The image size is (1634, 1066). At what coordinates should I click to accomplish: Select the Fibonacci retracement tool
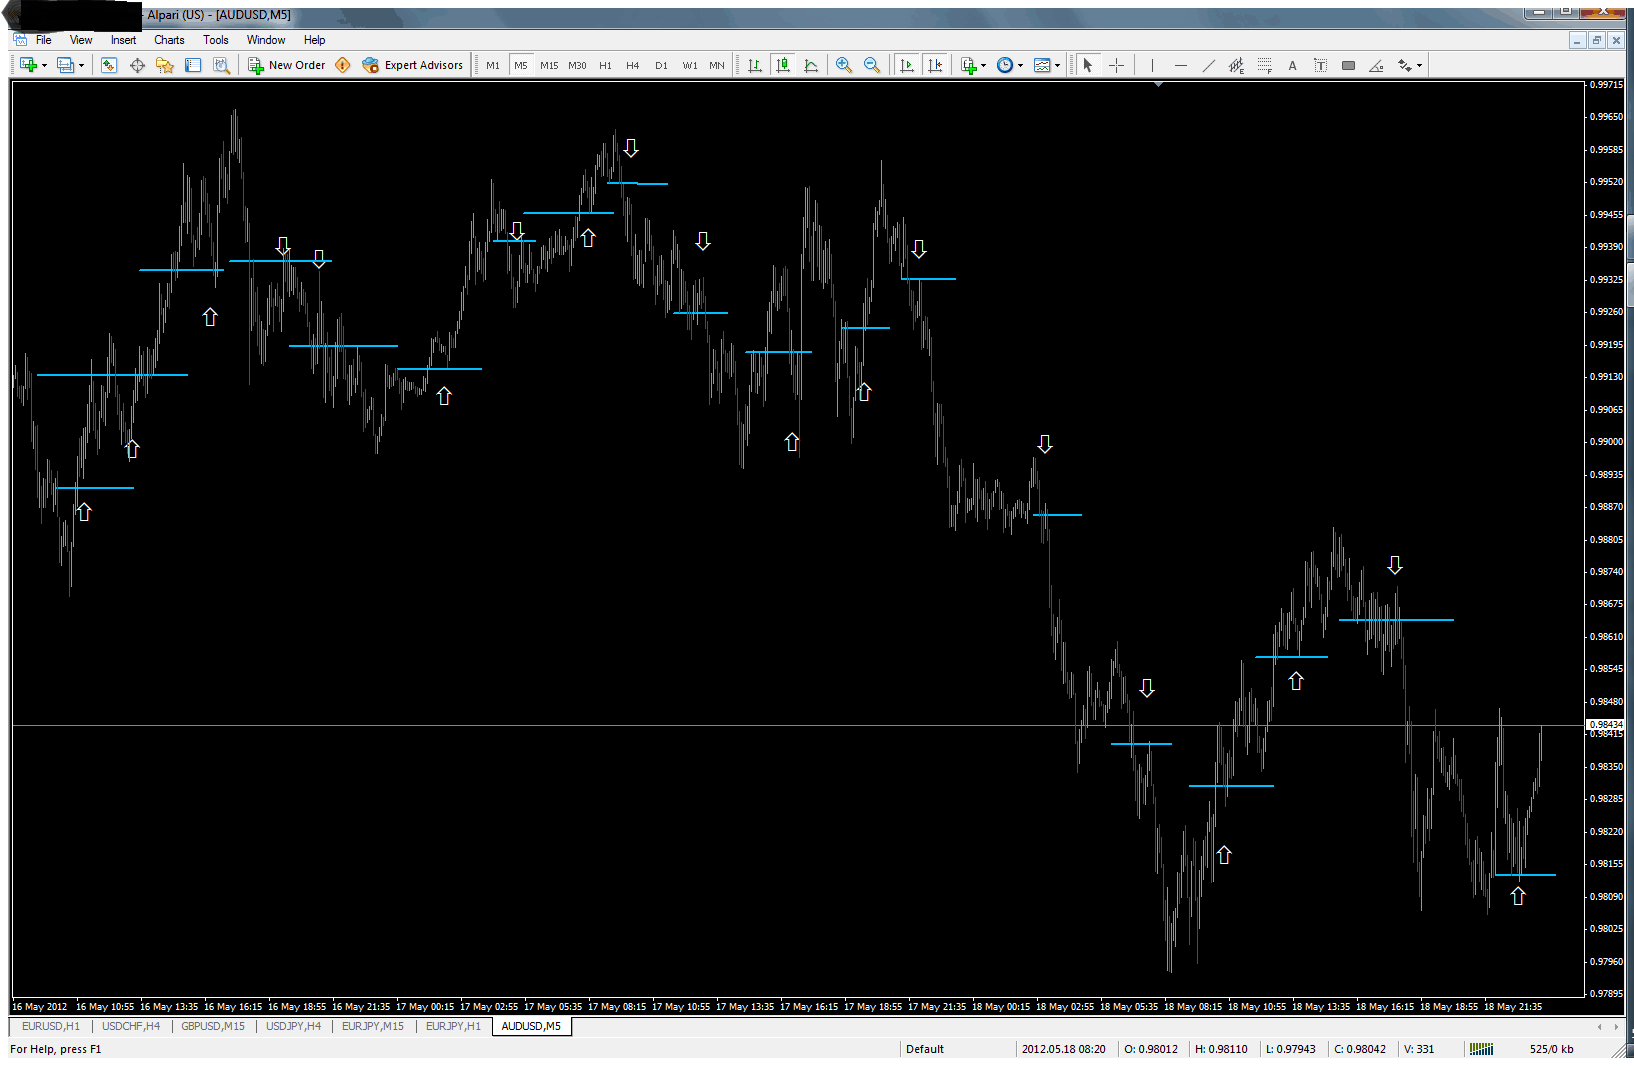point(1264,65)
